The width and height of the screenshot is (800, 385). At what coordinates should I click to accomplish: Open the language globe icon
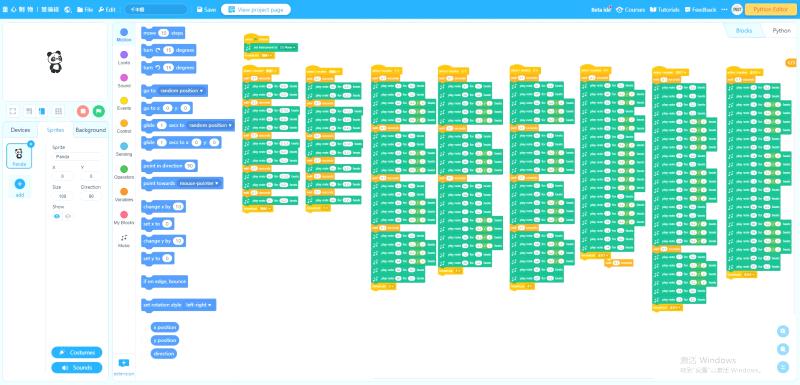[x=68, y=10]
